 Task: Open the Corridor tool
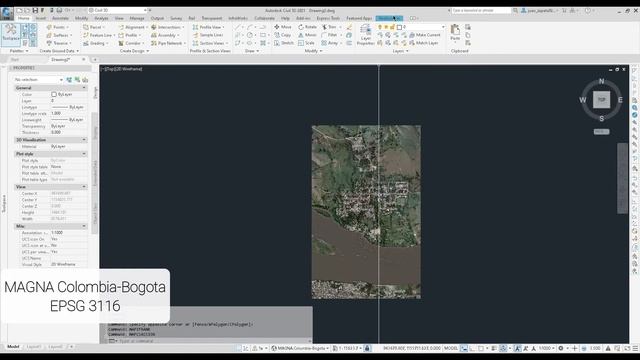click(x=131, y=43)
